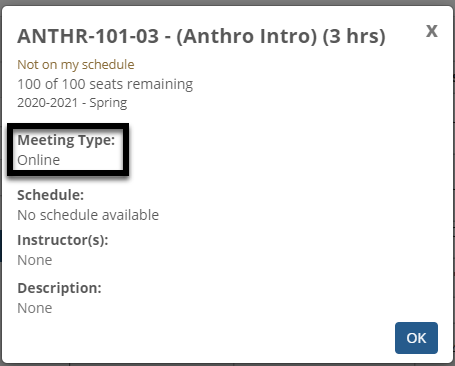Click the Not on my schedule status
This screenshot has height=366, width=455.
coord(76,65)
